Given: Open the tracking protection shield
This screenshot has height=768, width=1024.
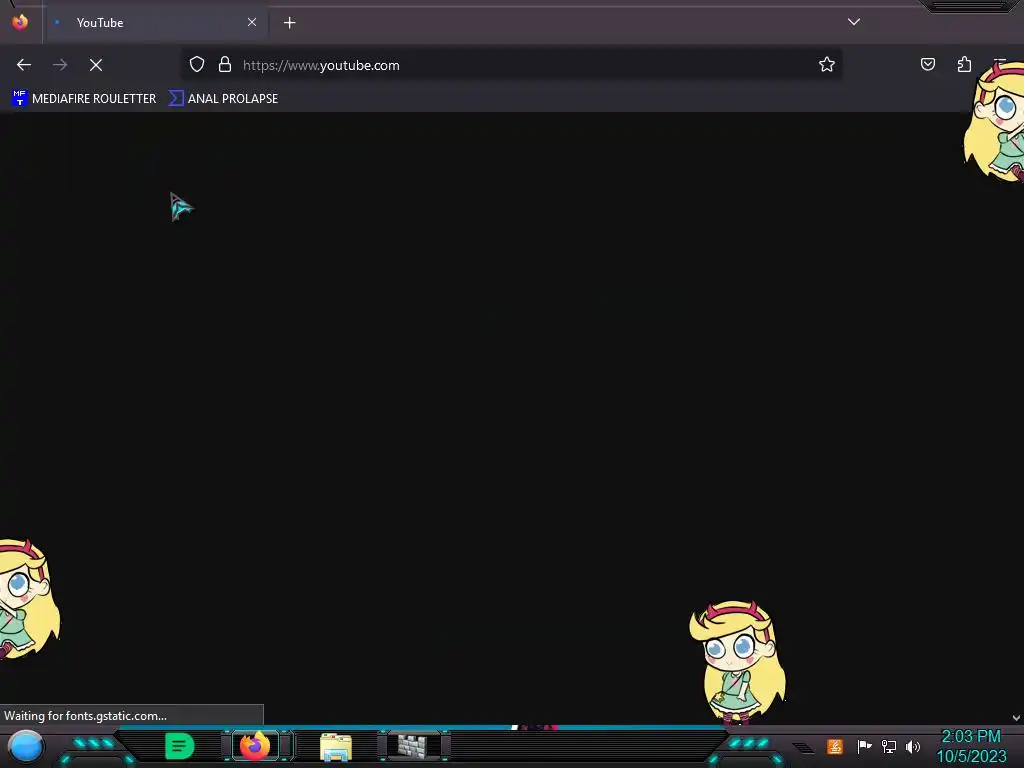Looking at the screenshot, I should point(197,64).
